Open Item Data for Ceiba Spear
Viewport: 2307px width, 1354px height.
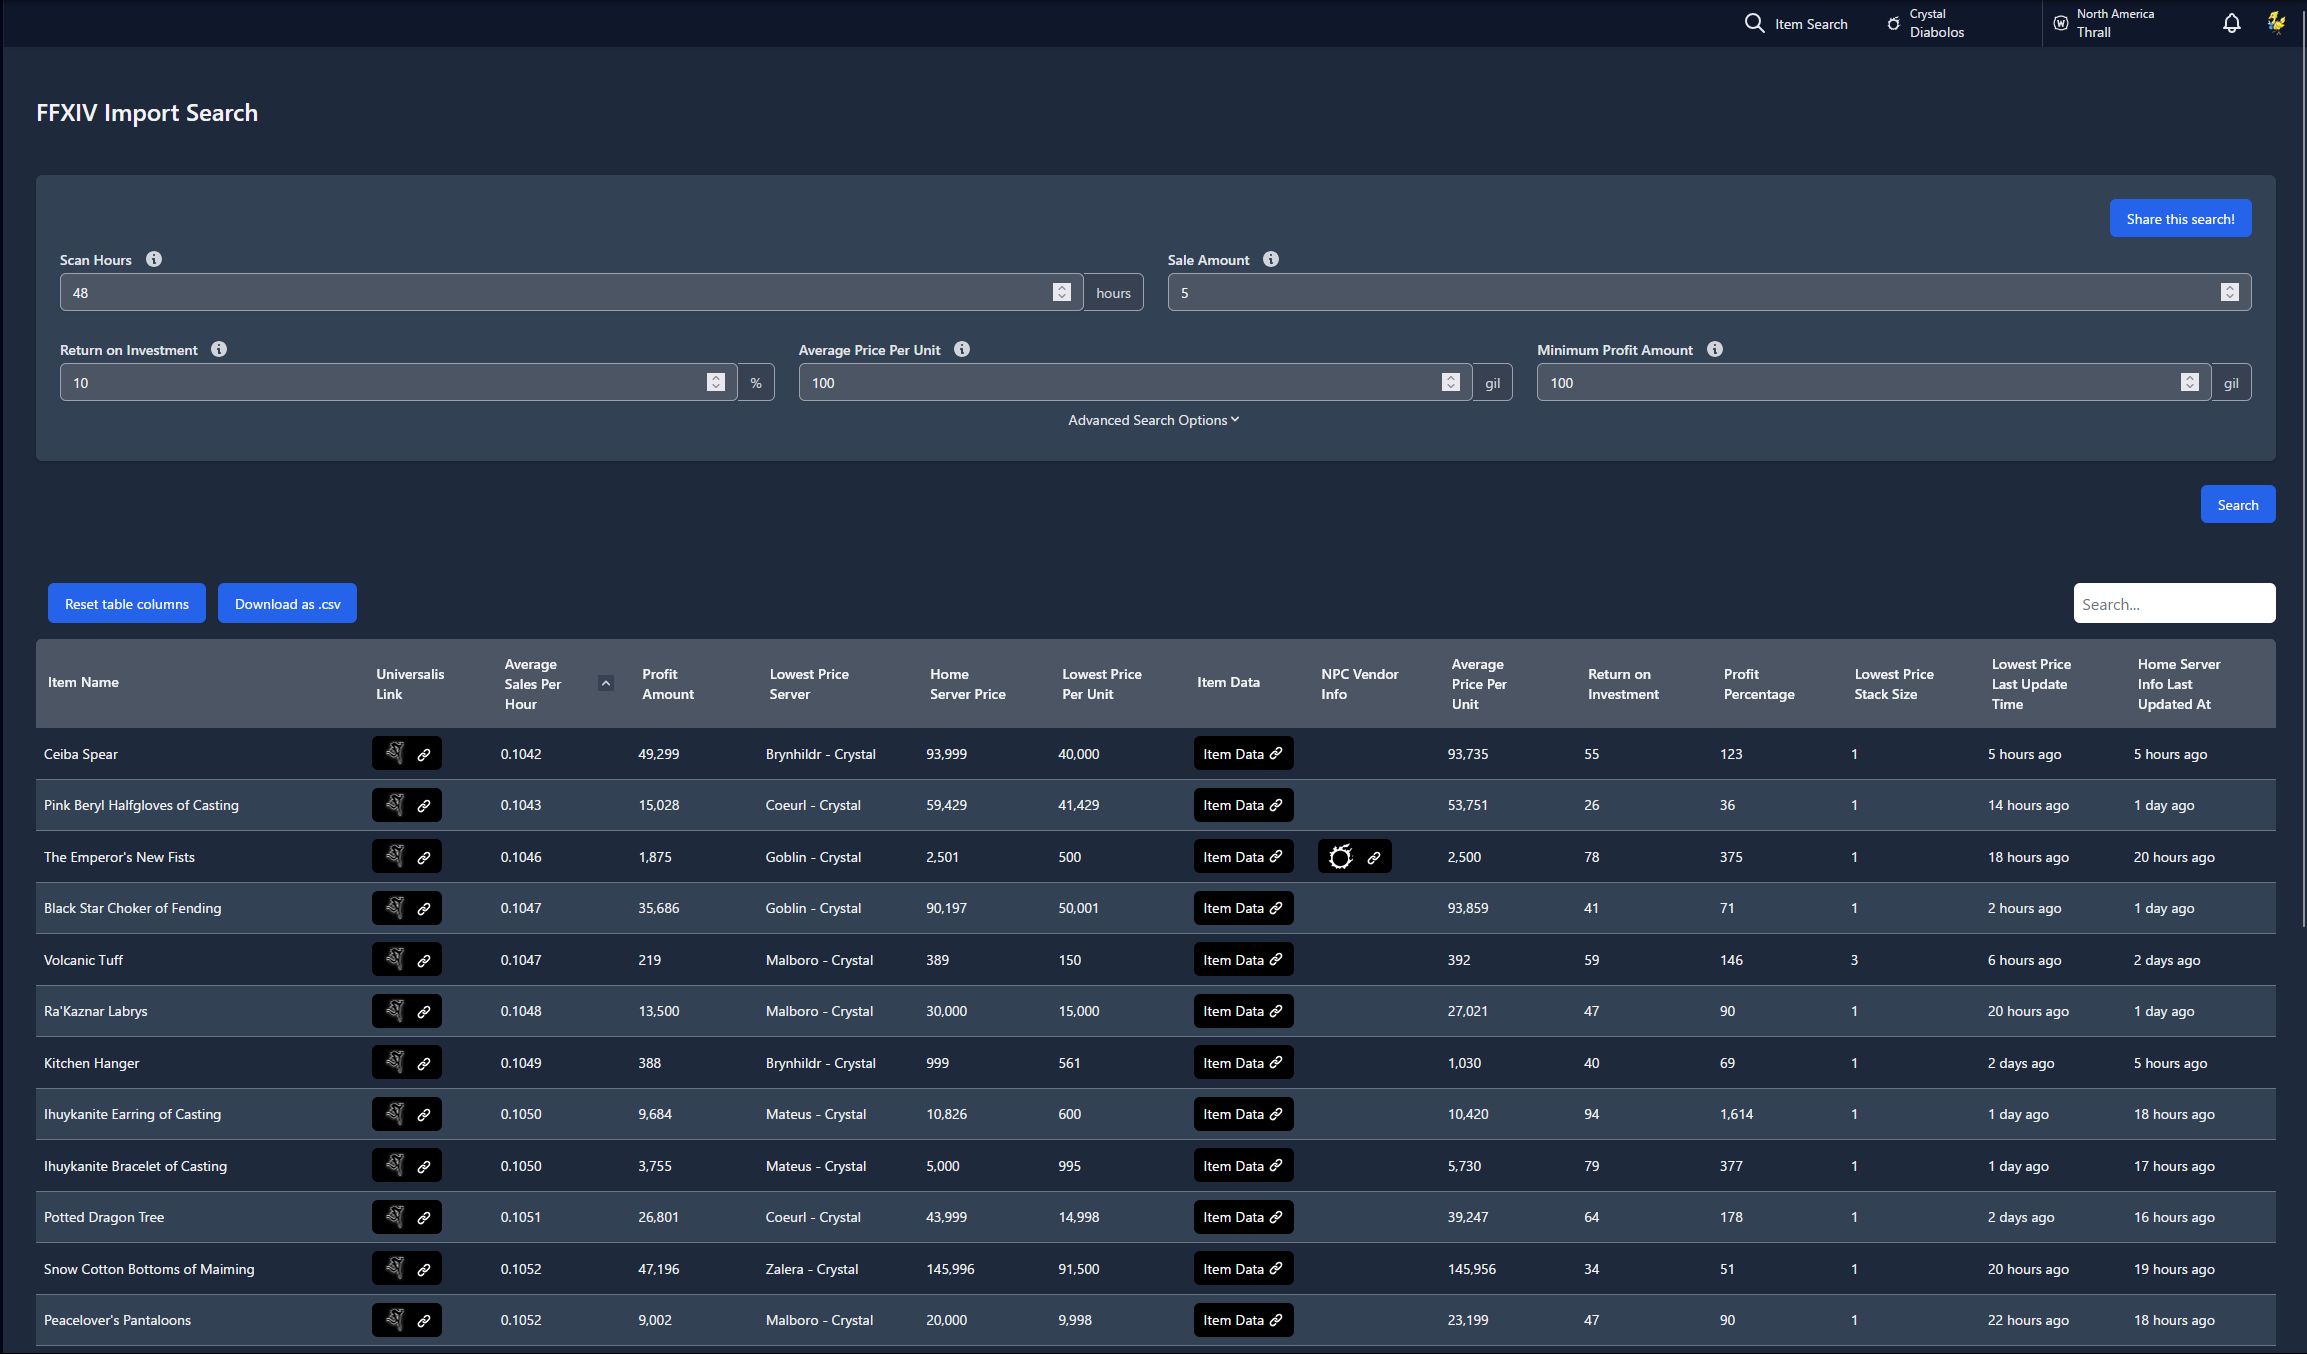coord(1243,753)
